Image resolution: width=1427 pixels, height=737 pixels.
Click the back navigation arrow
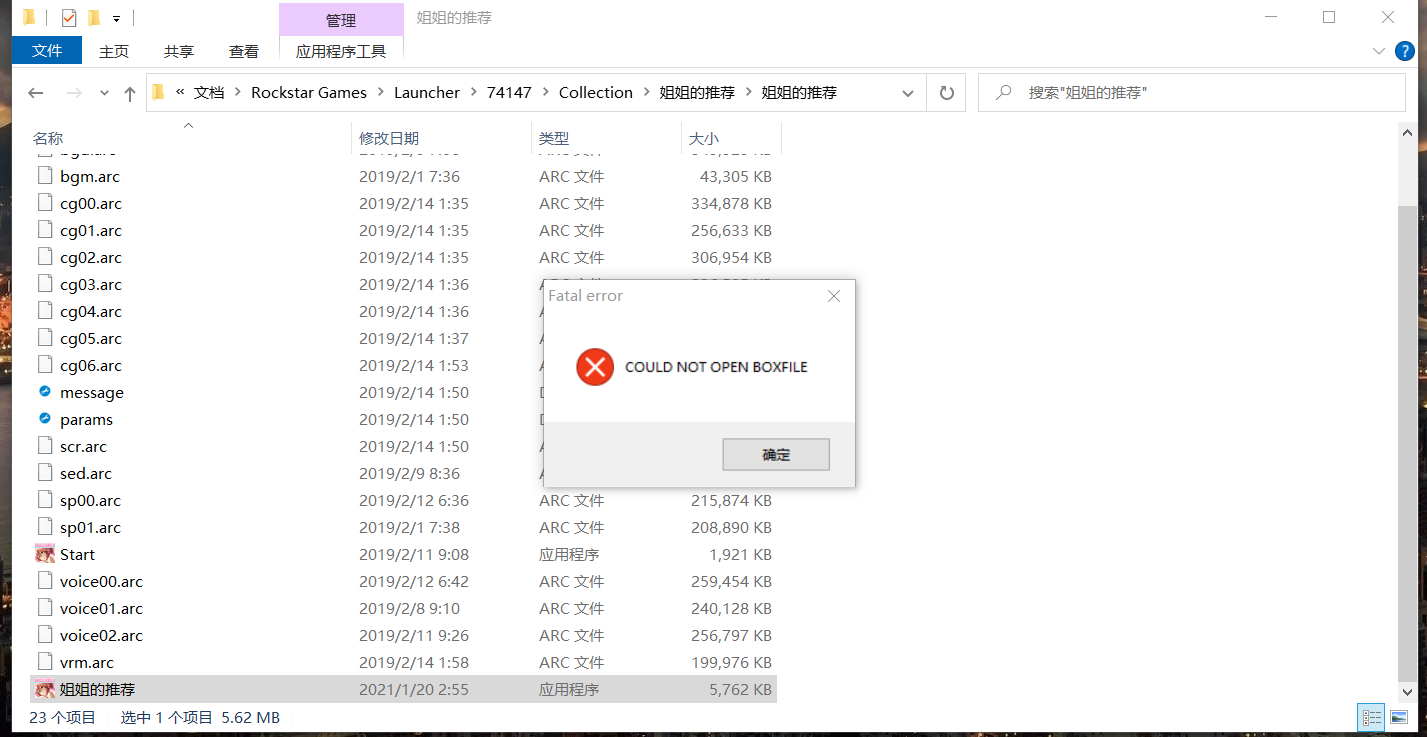pyautogui.click(x=36, y=92)
